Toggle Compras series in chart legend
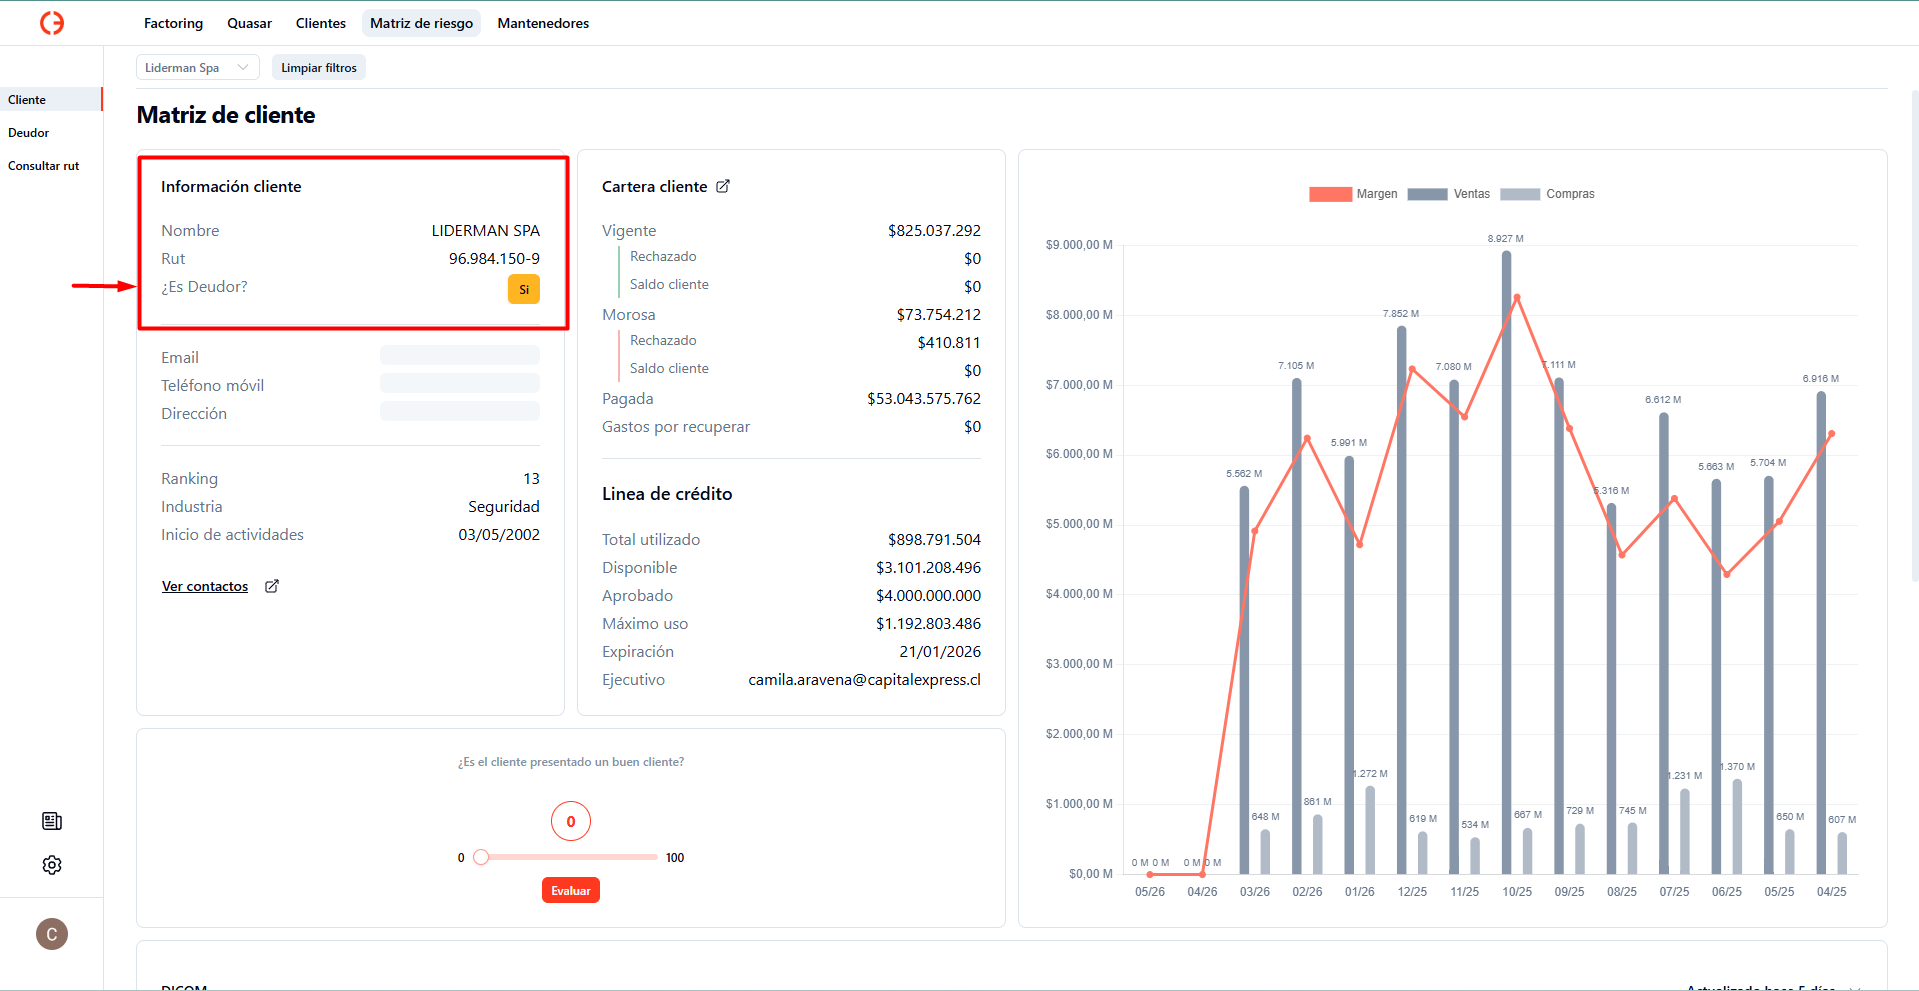Image resolution: width=1919 pixels, height=991 pixels. click(1547, 194)
